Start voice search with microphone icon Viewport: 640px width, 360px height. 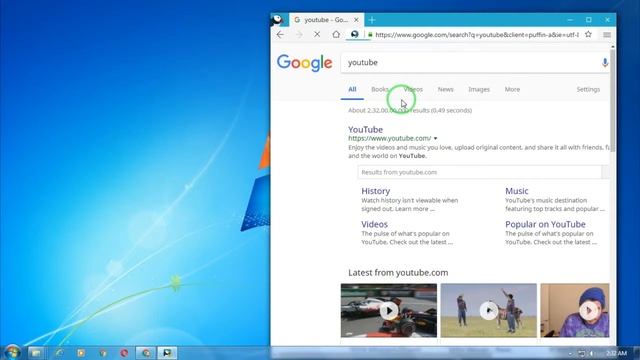605,62
